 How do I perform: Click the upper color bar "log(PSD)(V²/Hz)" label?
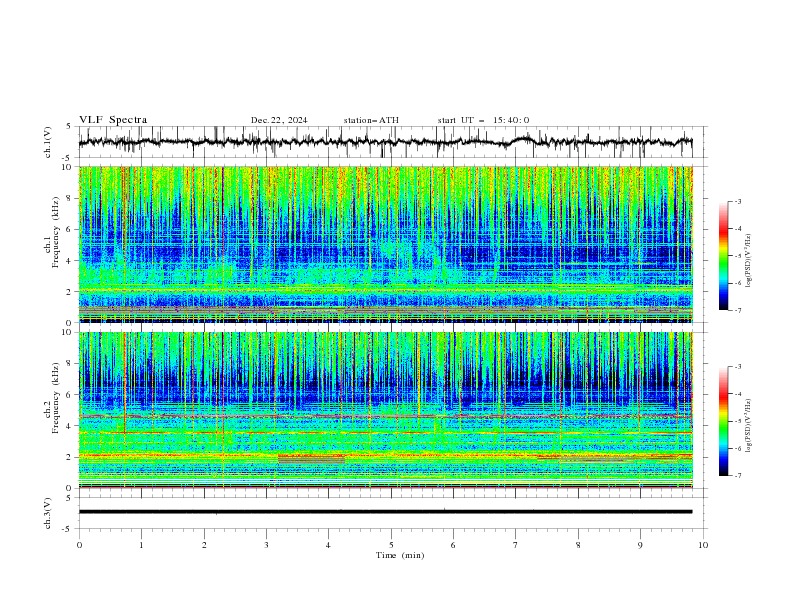[749, 261]
